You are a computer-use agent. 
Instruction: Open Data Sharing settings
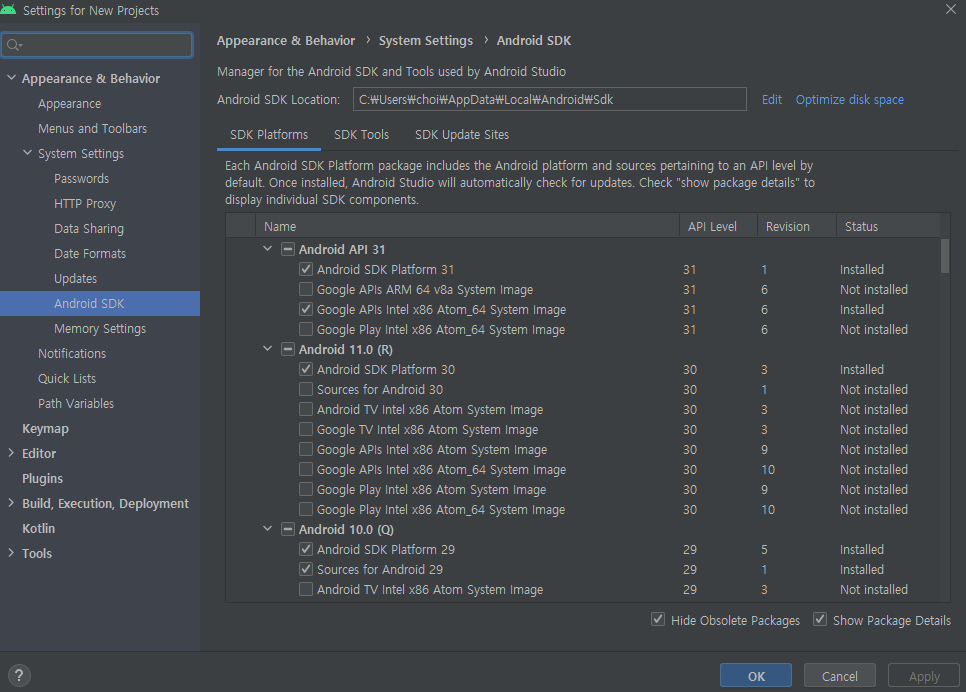[x=89, y=229]
